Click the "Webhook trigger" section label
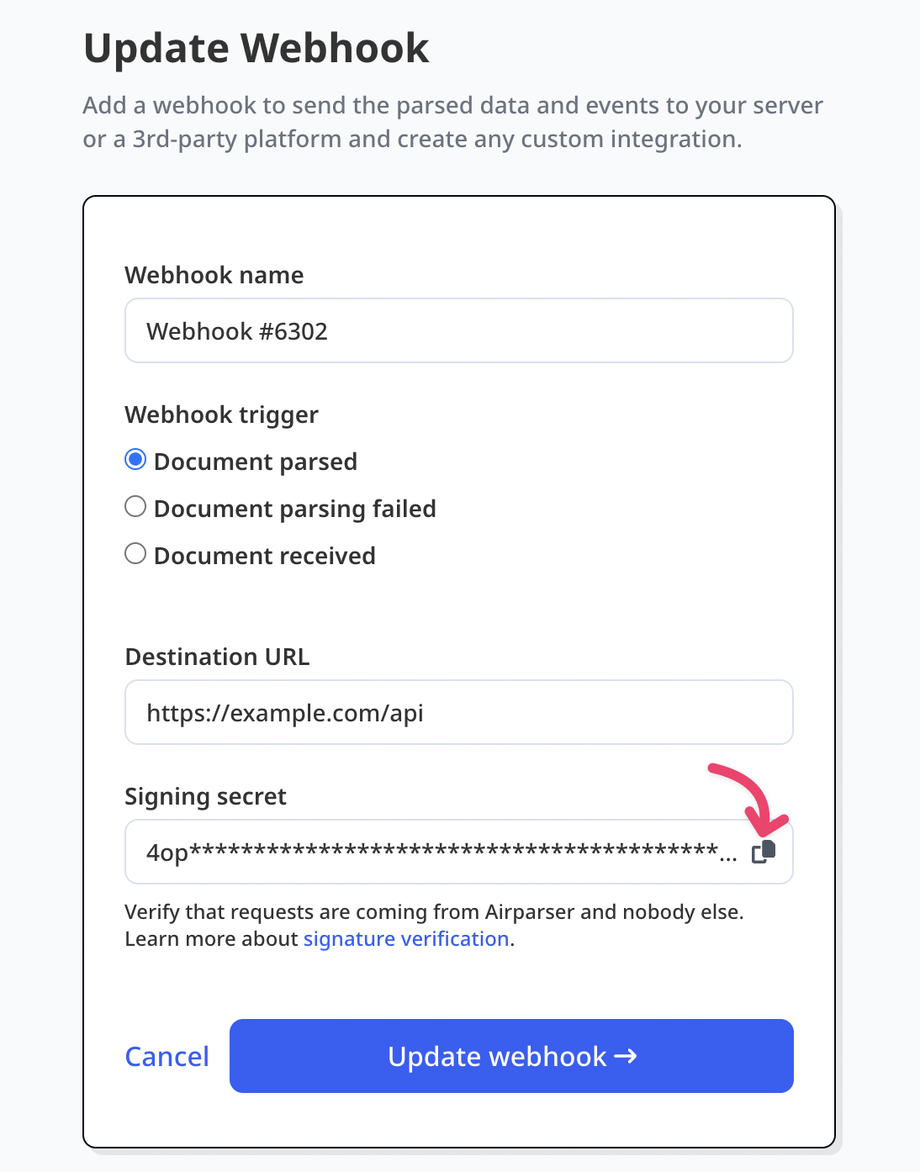 [221, 414]
